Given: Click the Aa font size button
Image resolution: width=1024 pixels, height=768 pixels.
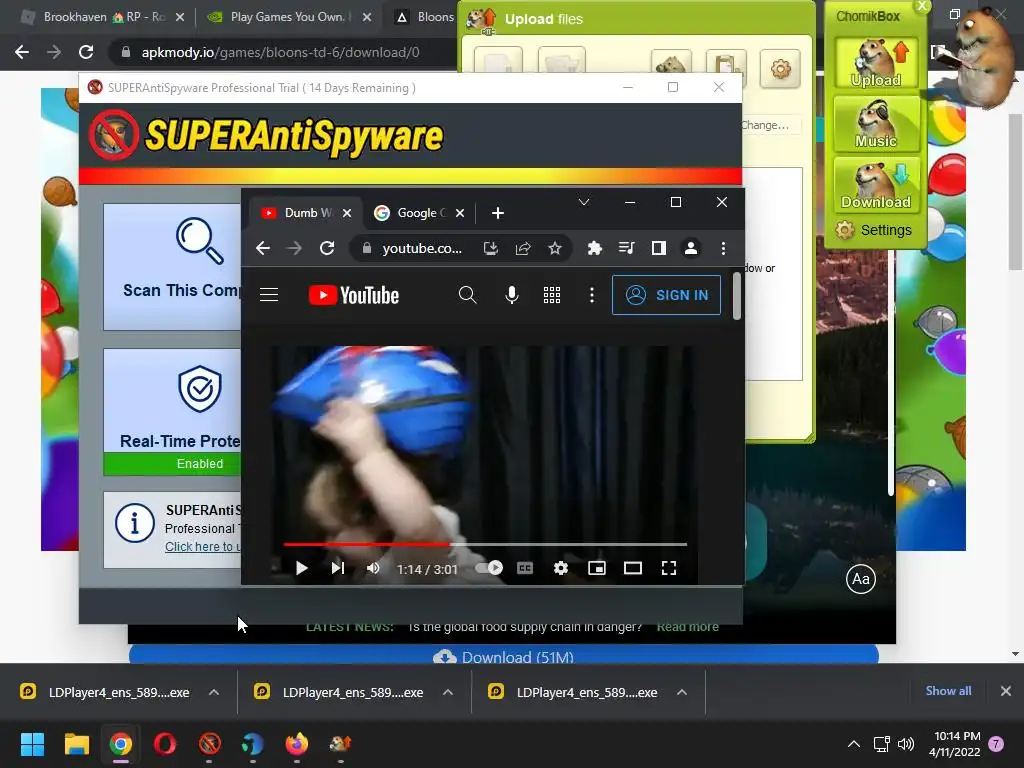Looking at the screenshot, I should (x=861, y=579).
